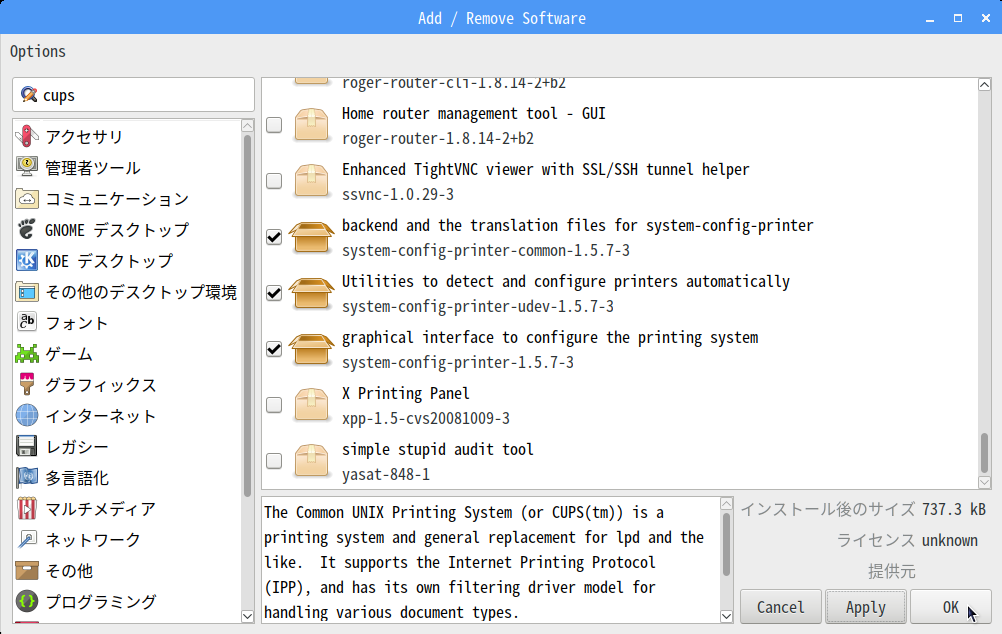Select the KDE デスクトップ icon

pyautogui.click(x=27, y=260)
